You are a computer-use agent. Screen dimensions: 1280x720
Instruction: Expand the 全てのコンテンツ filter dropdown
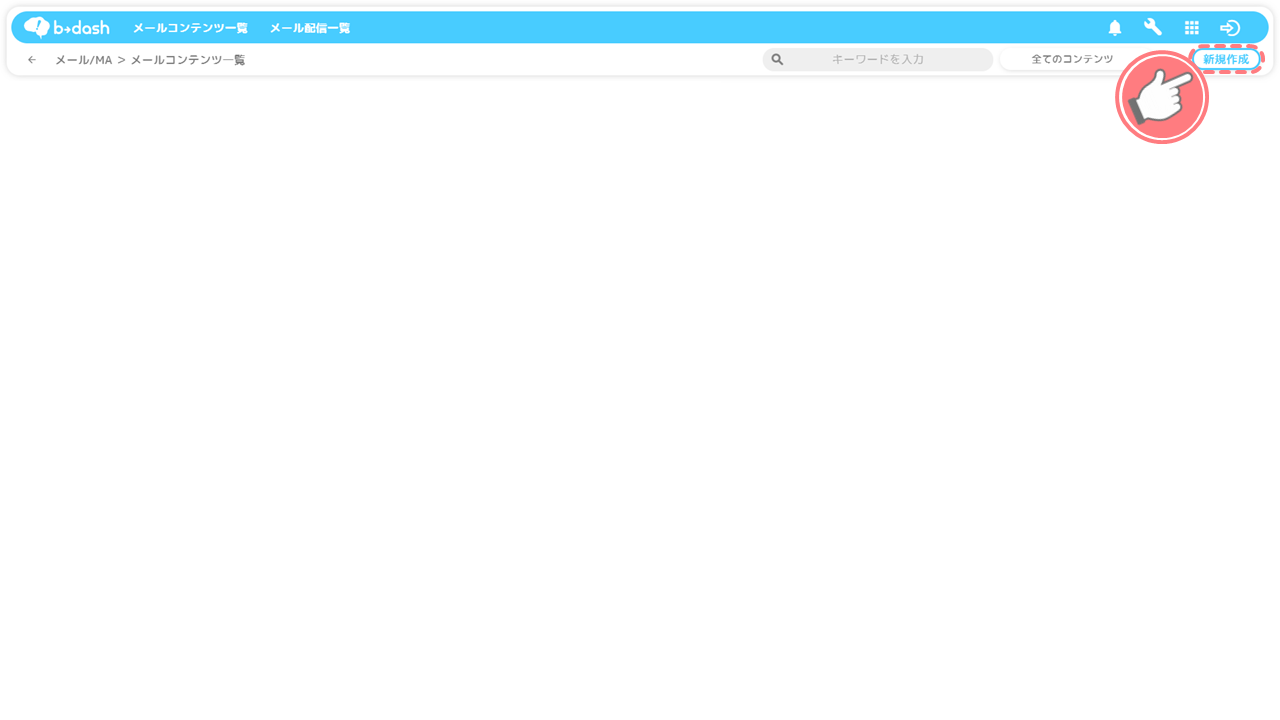tap(1072, 60)
